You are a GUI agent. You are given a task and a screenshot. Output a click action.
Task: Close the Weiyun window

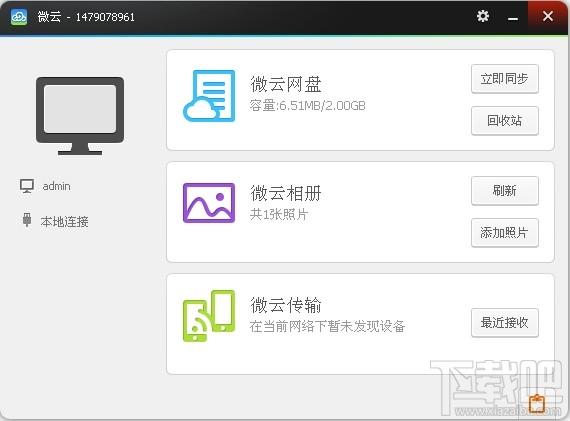(548, 16)
